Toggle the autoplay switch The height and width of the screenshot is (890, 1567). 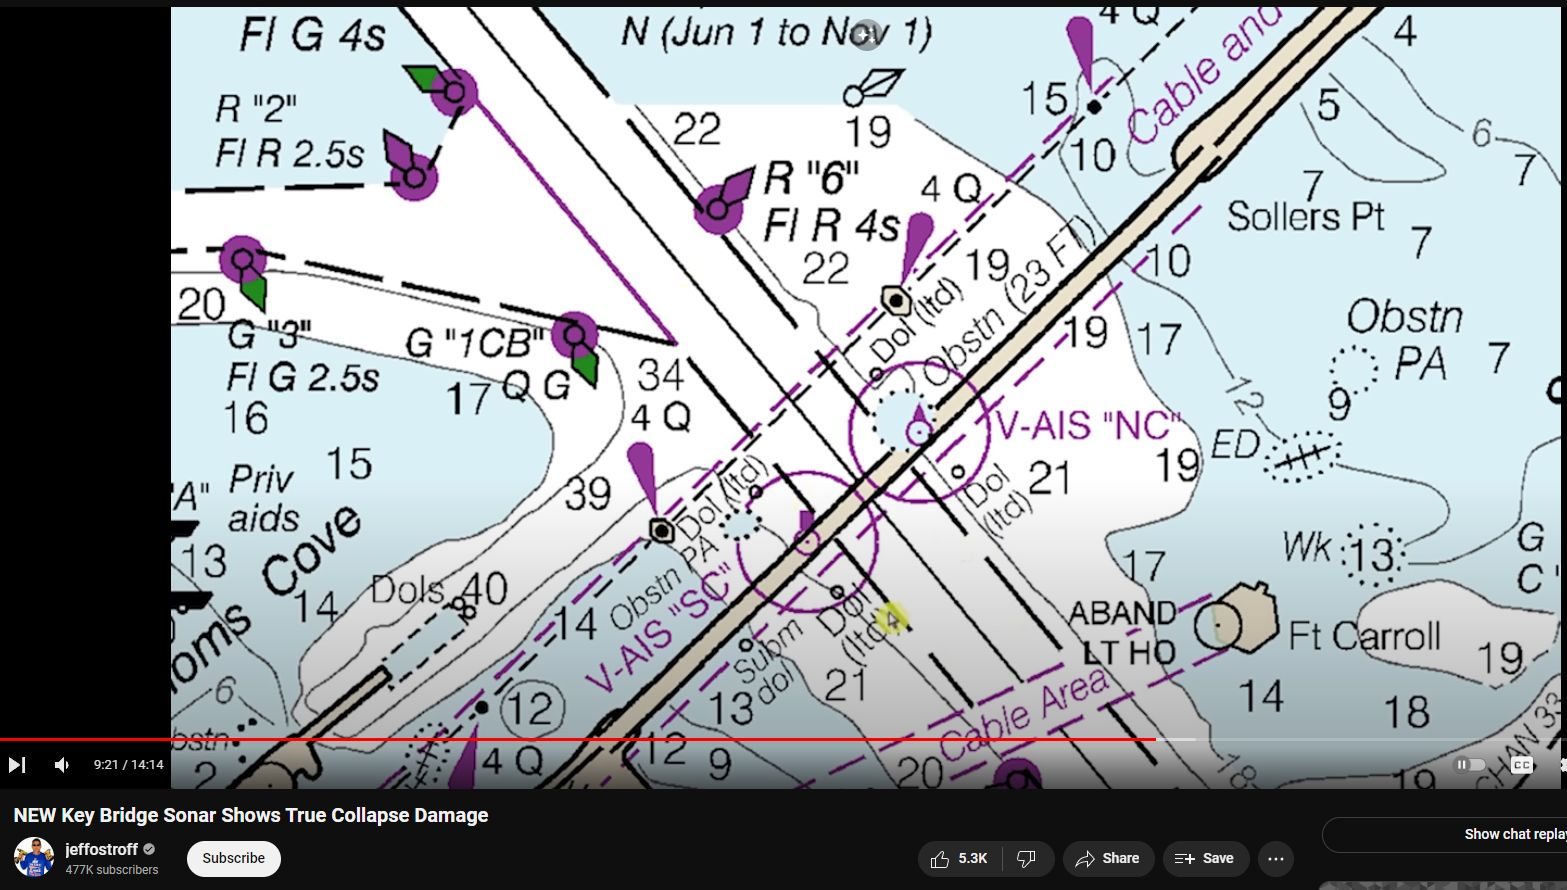coord(1469,765)
